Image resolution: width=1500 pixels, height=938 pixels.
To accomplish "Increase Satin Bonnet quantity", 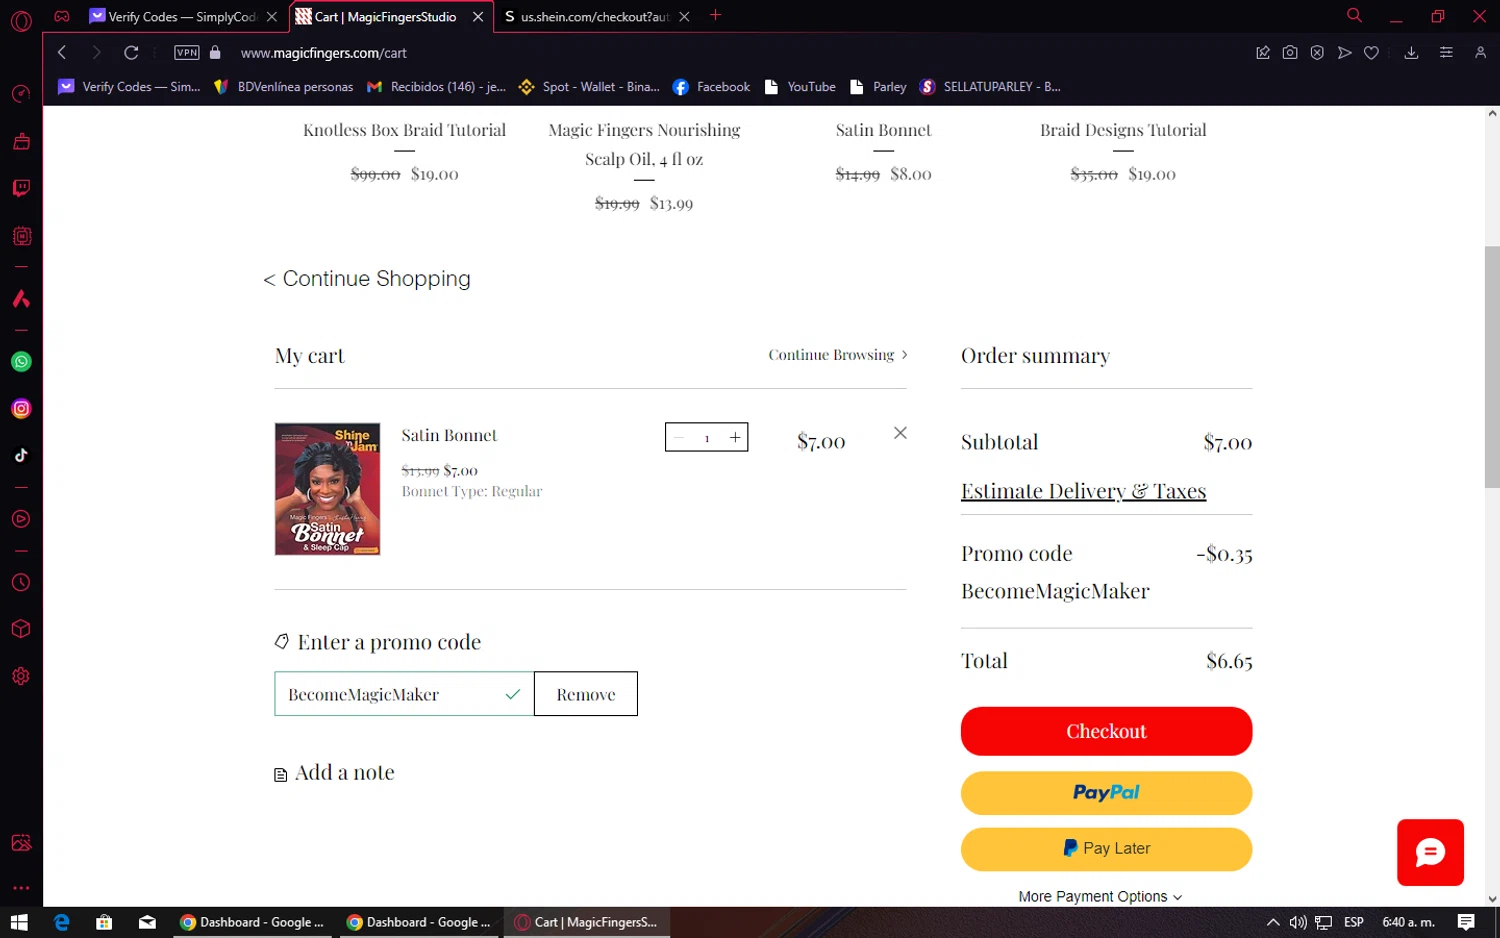I will [x=735, y=437].
